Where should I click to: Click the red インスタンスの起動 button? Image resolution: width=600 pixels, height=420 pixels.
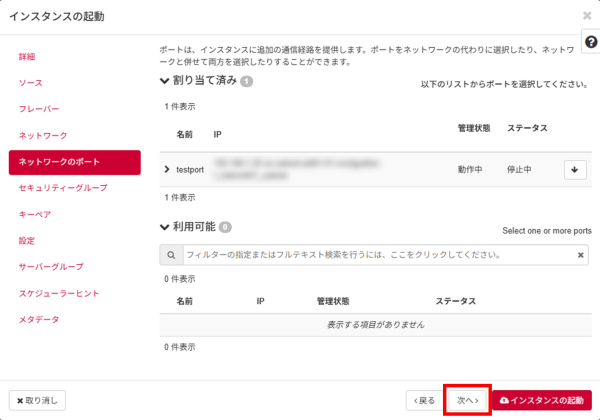[542, 400]
